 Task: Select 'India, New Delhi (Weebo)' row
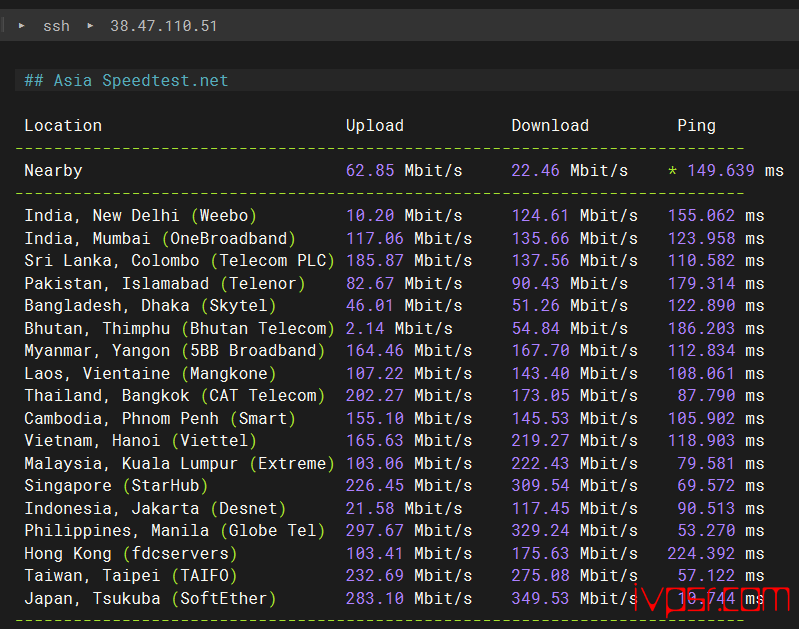click(x=394, y=216)
